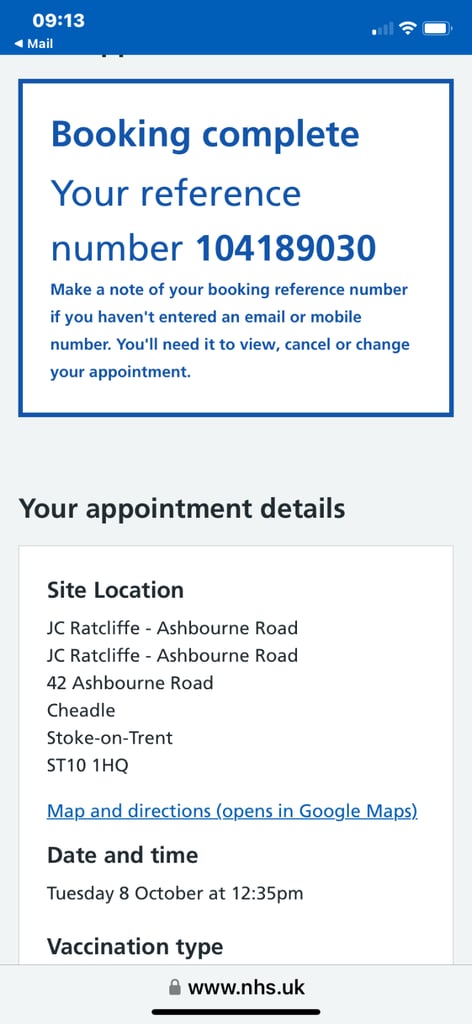This screenshot has width=472, height=1024.
Task: Tap the padlock icon beside www.nhs.uk
Action: (174, 987)
